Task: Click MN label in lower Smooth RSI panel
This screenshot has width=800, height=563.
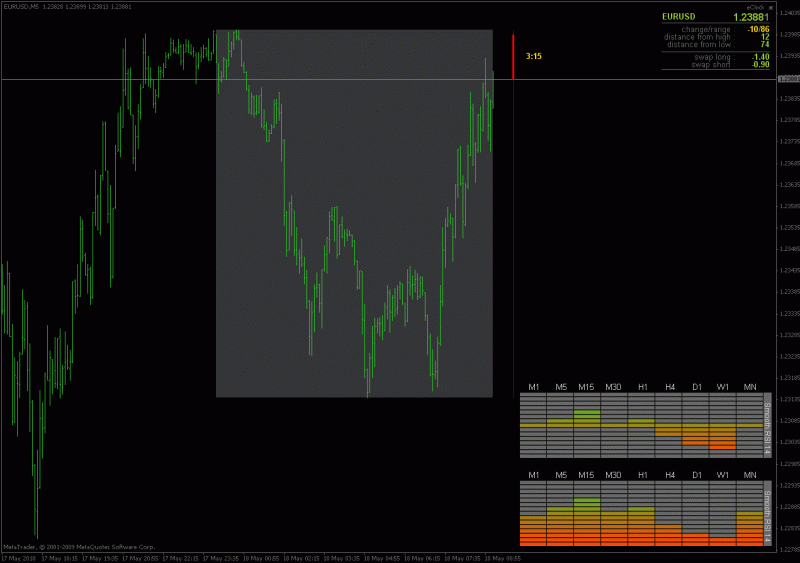Action: tap(750, 475)
